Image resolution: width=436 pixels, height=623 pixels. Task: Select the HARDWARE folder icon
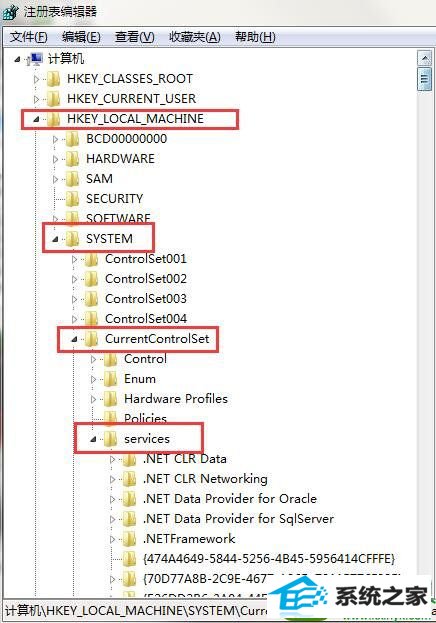click(x=72, y=159)
